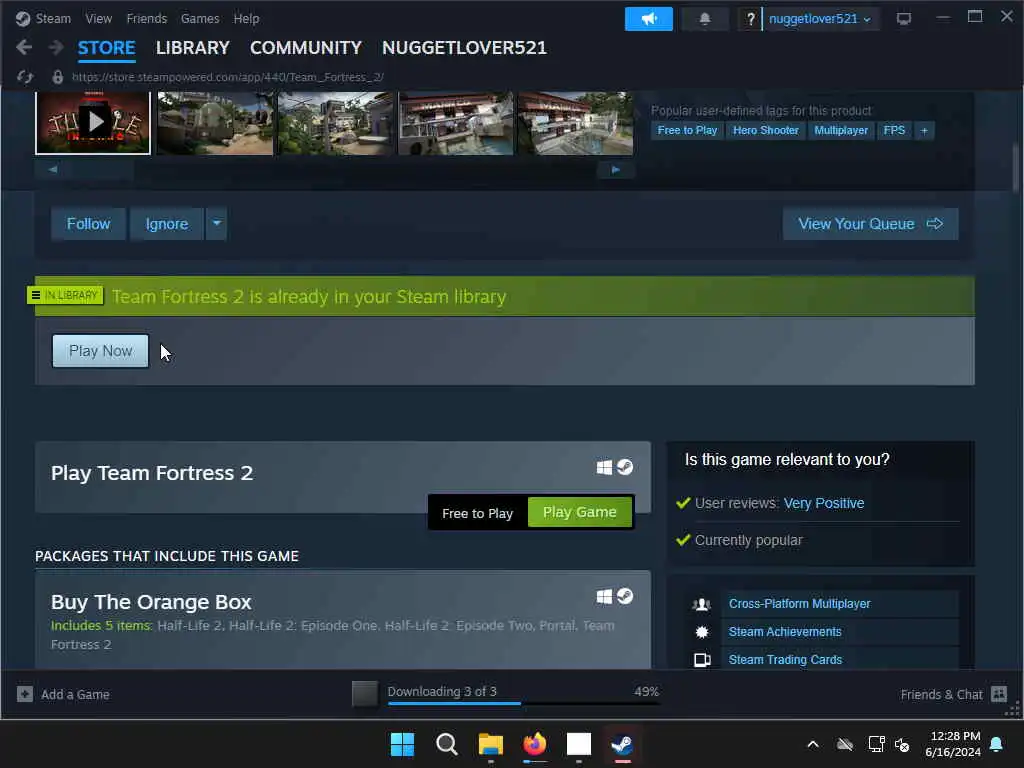The image size is (1024, 768).
Task: Click the Cross-Platform Multiplayer people icon
Action: click(x=701, y=604)
